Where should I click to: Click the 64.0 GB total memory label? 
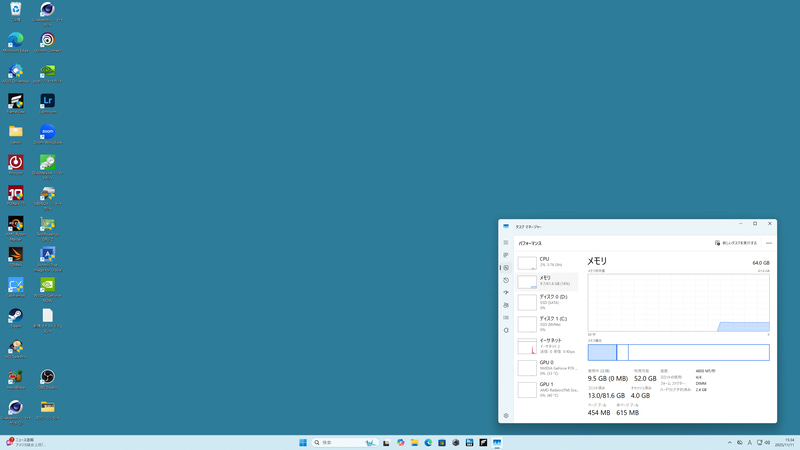click(x=761, y=263)
